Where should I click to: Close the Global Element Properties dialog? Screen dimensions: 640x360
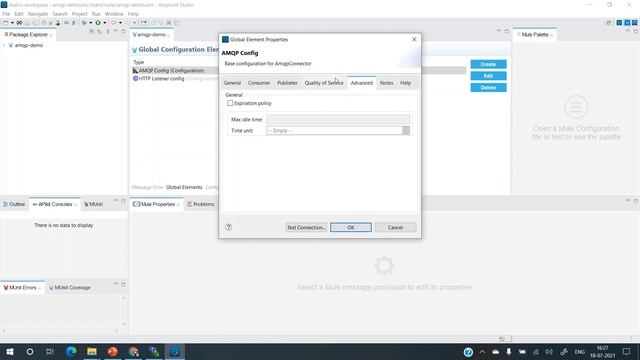tap(414, 39)
